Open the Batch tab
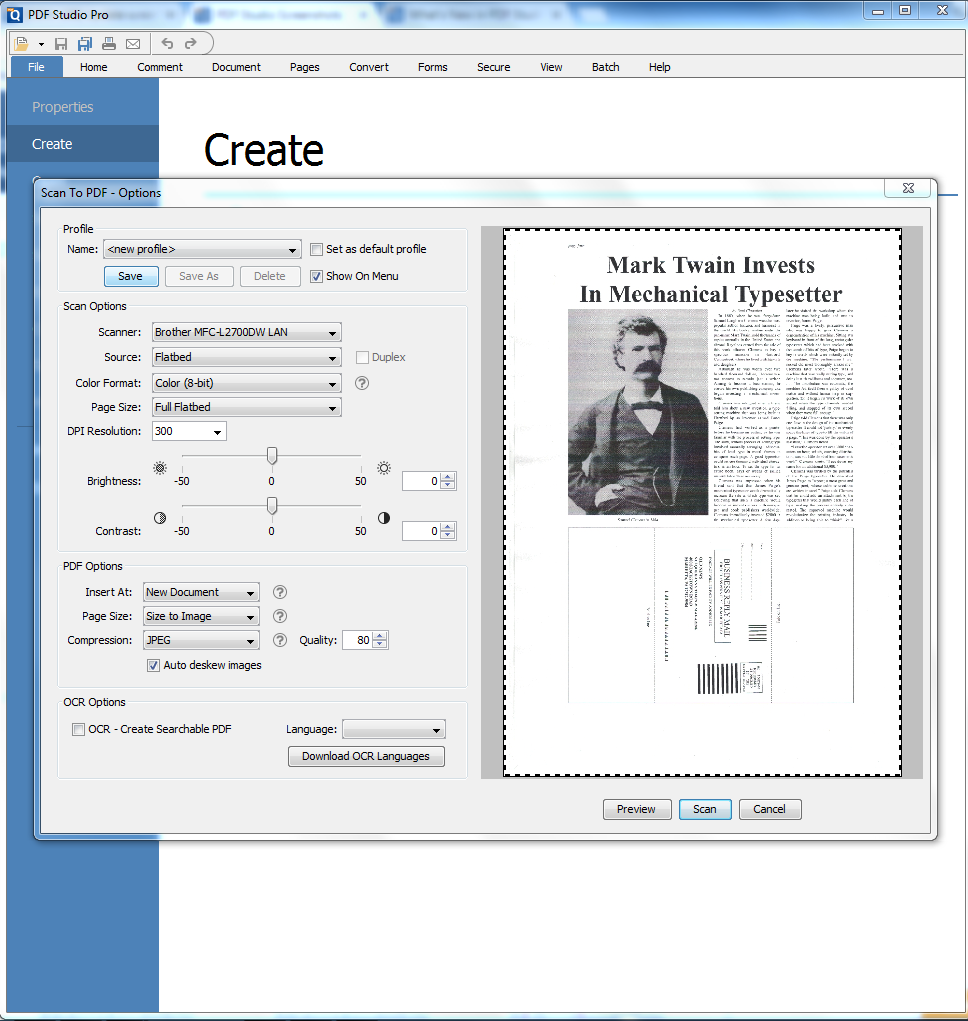The width and height of the screenshot is (968, 1021). pyautogui.click(x=605, y=67)
